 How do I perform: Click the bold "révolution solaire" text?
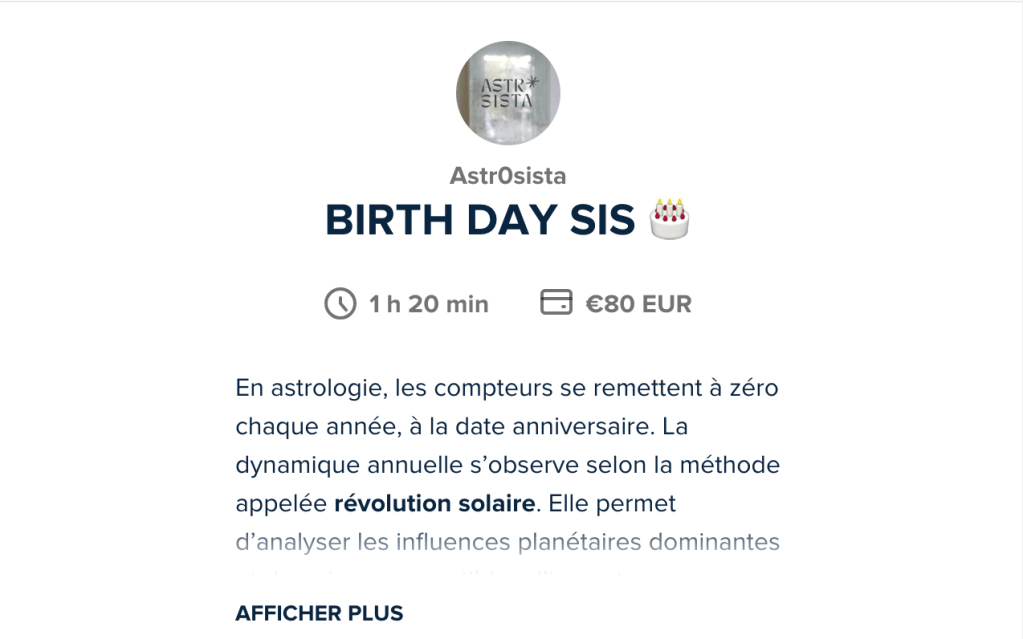pos(434,503)
